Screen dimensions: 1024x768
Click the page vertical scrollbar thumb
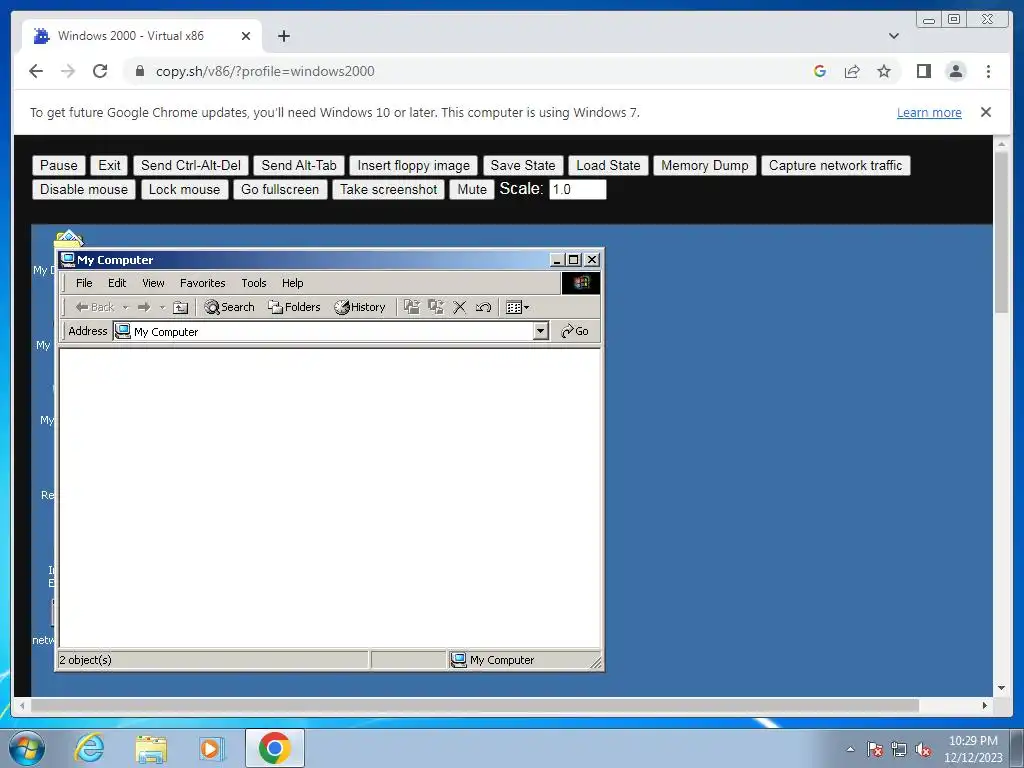1002,232
